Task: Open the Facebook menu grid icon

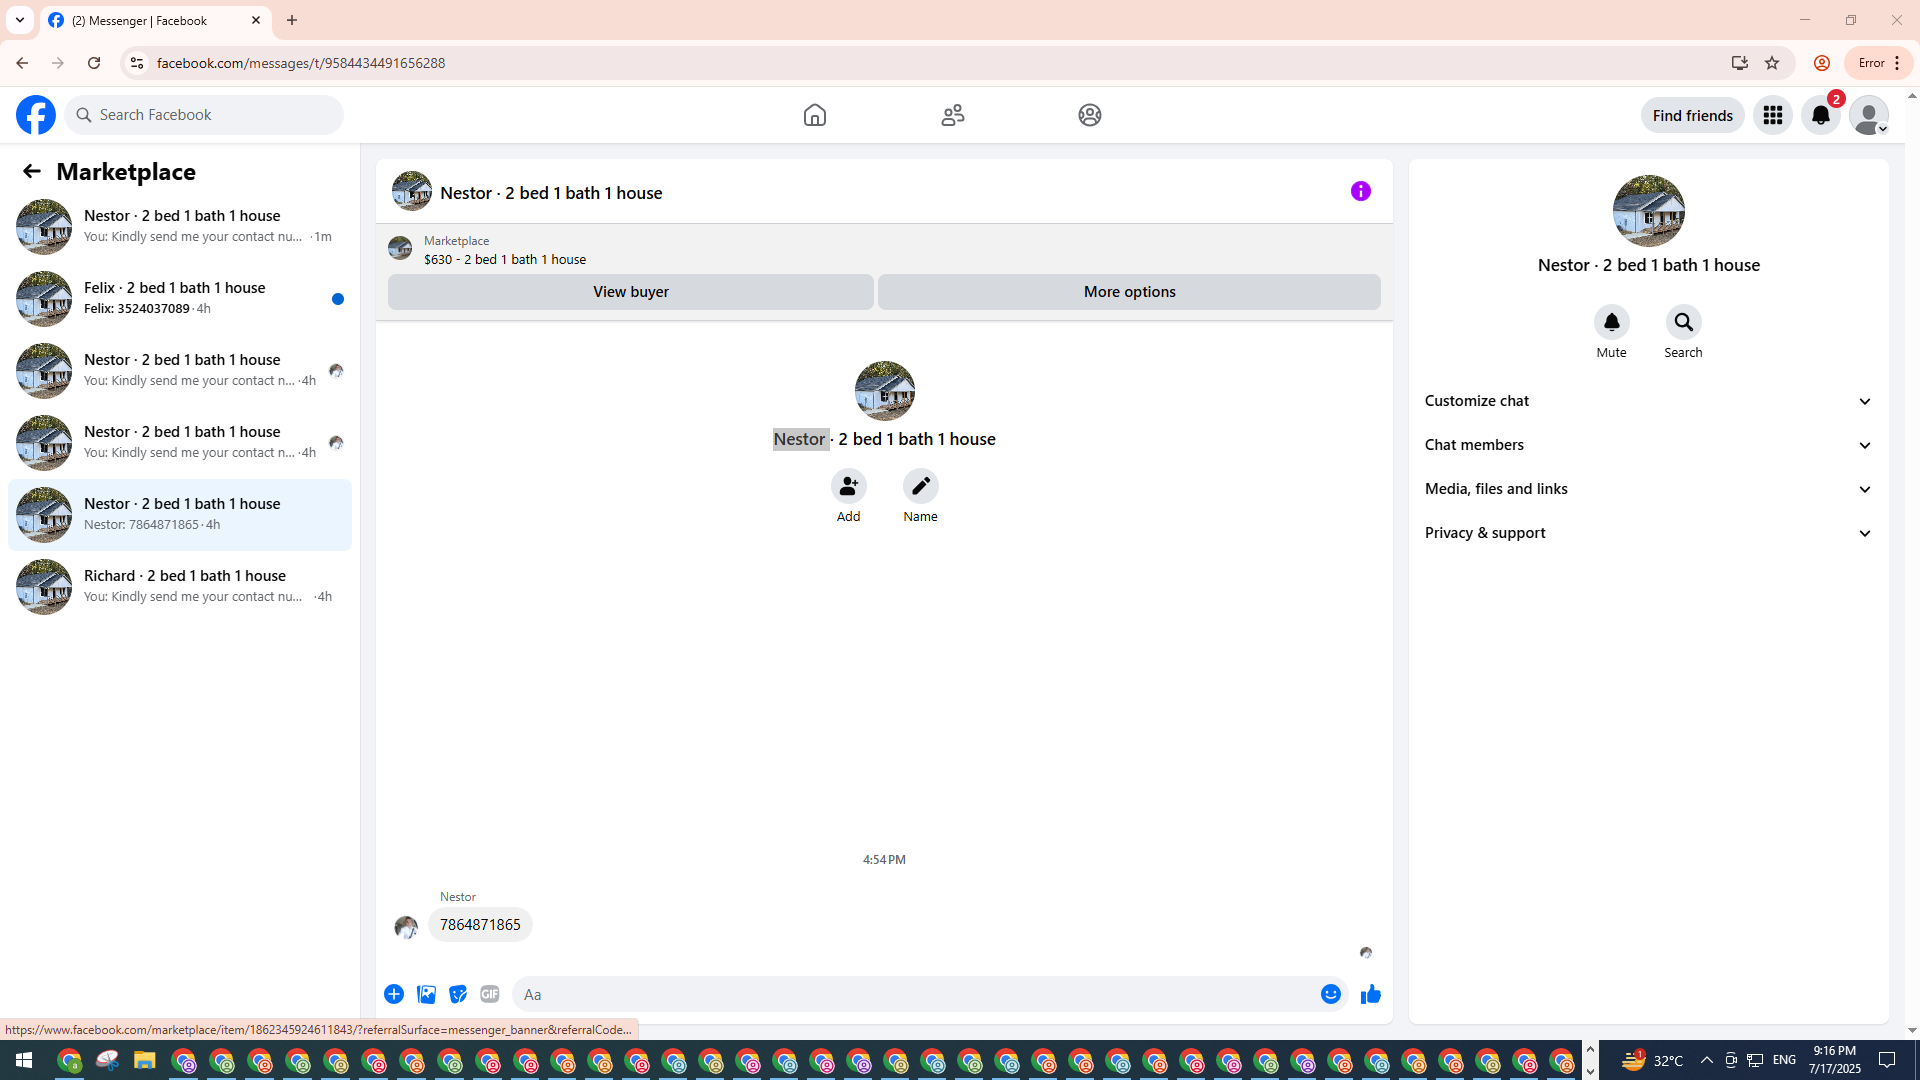Action: coord(1773,115)
